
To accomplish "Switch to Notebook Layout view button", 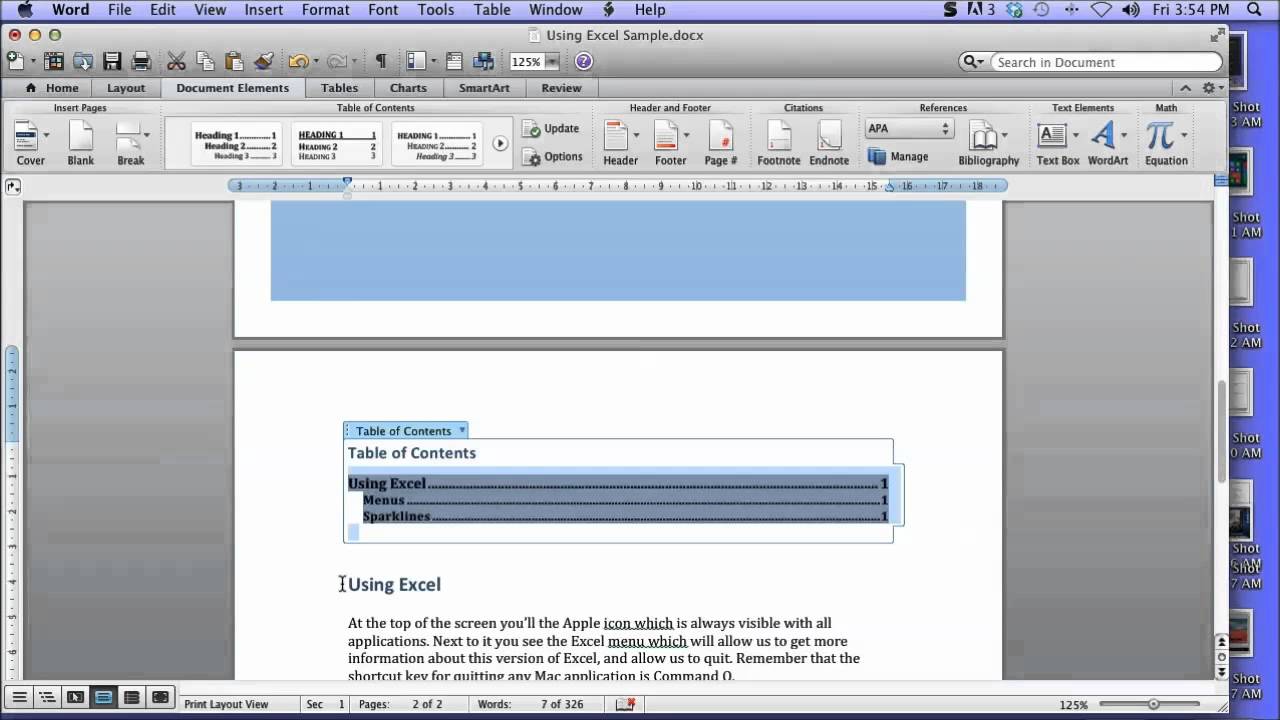I will click(131, 697).
